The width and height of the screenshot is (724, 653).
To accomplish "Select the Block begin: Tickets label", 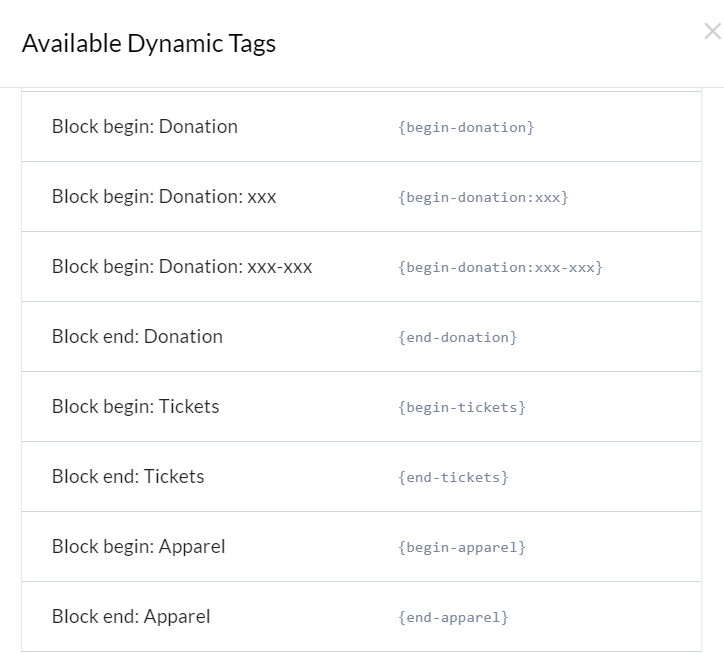I will click(x=135, y=407).
